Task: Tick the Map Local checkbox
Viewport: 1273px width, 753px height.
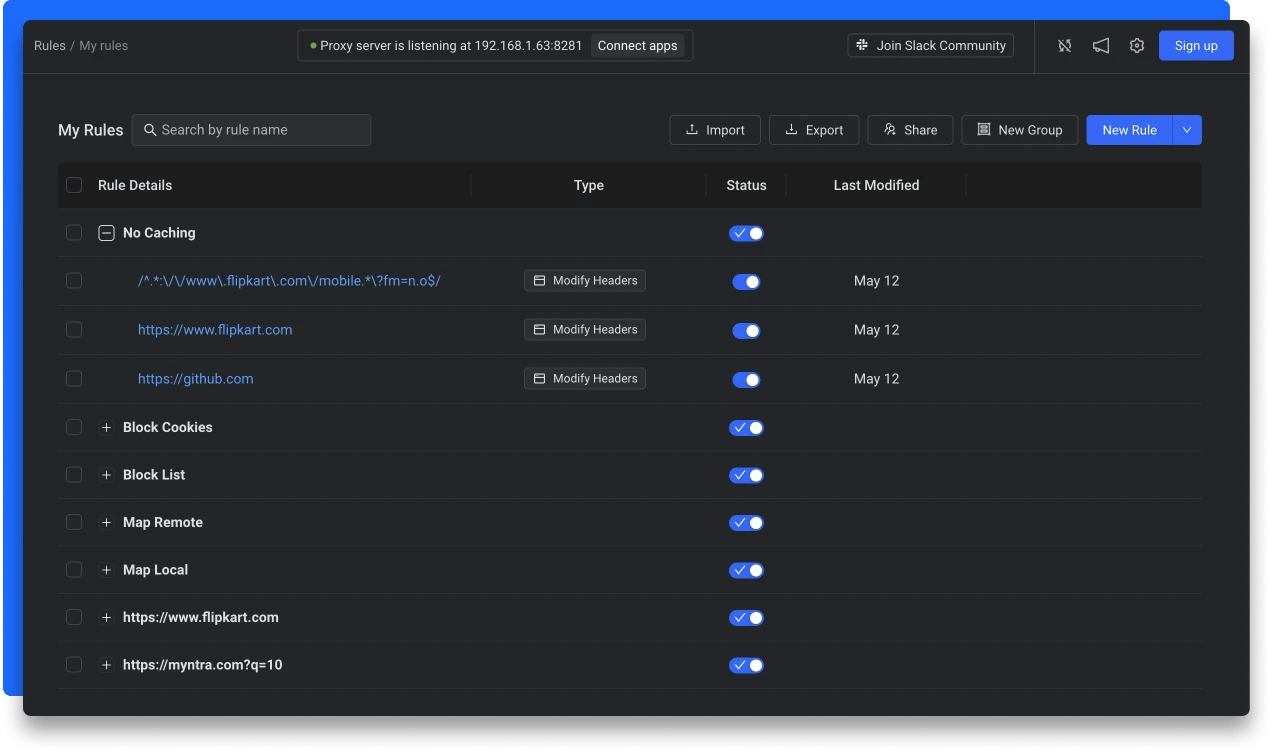Action: point(74,570)
